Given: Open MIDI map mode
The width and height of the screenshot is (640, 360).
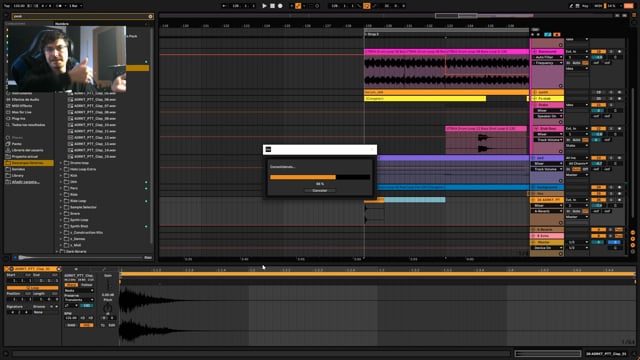Looking at the screenshot, I should pos(598,6).
